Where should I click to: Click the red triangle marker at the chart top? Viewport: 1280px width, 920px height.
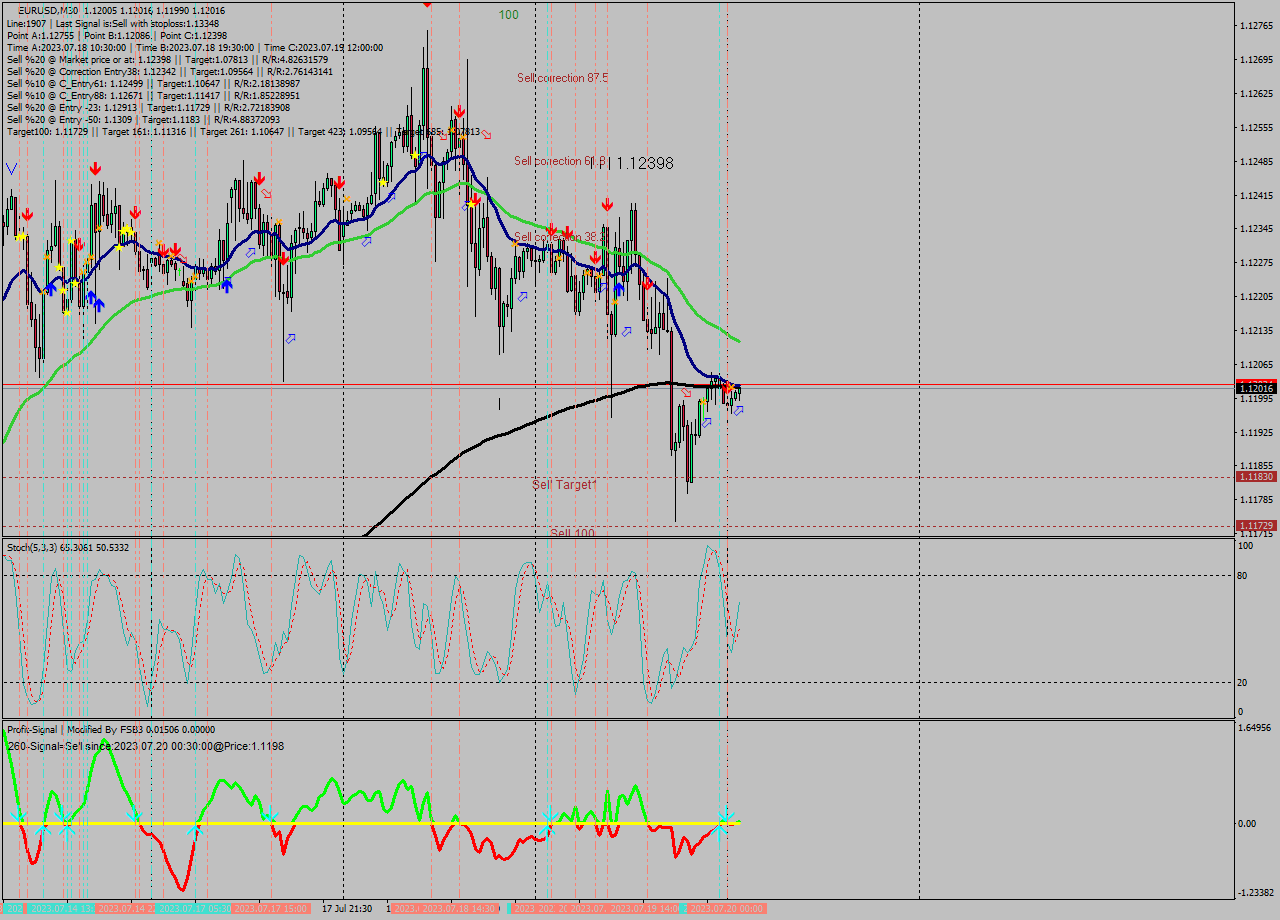[x=427, y=4]
